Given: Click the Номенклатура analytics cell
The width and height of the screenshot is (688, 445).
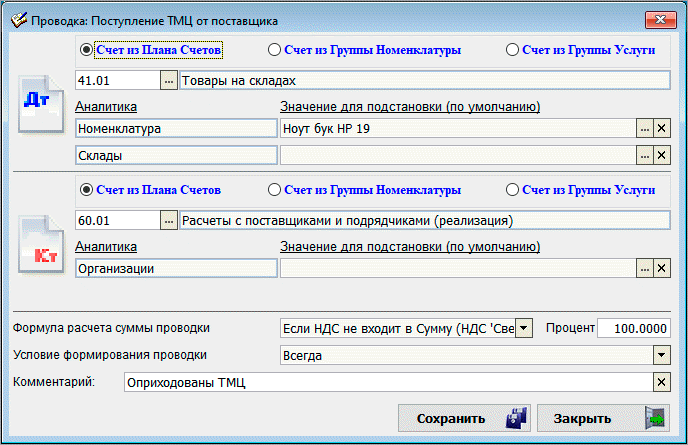Looking at the screenshot, I should [x=176, y=129].
